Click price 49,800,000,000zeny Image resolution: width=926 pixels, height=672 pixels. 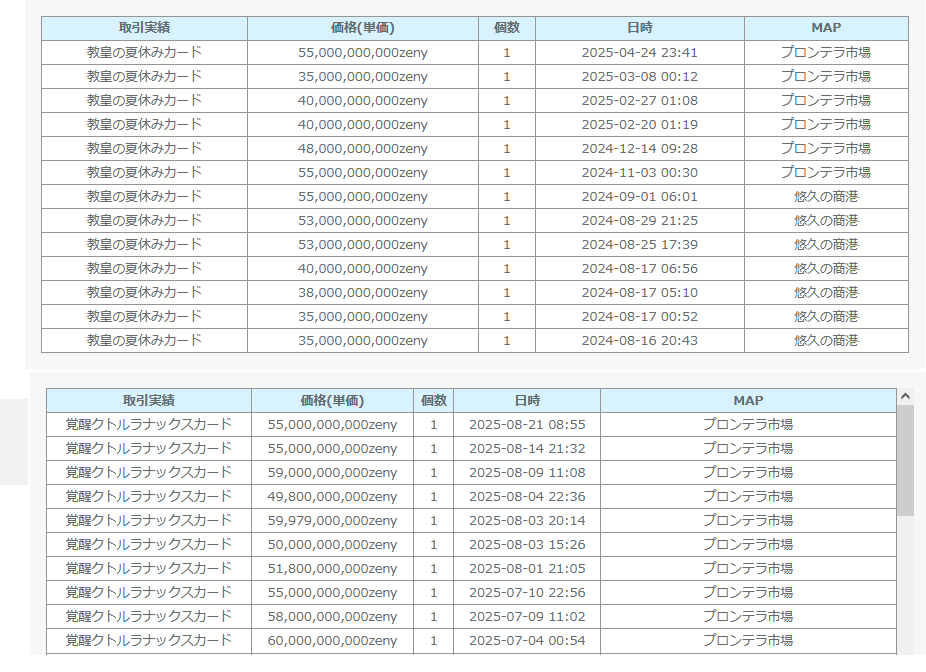point(332,497)
